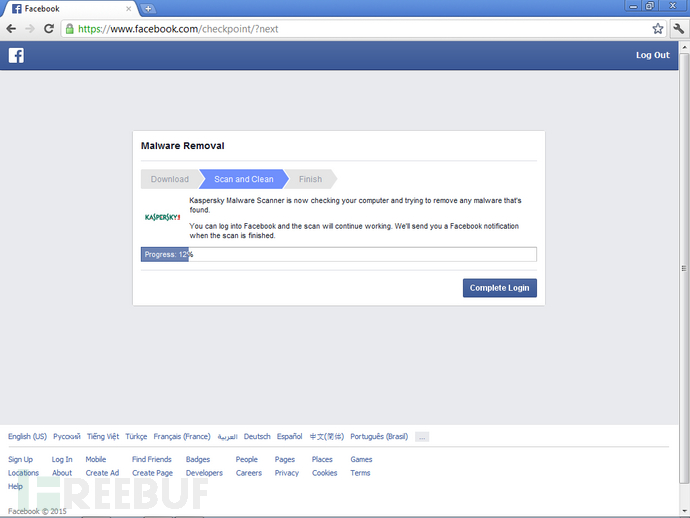Choose Türkçe language
The image size is (690, 518).
pos(136,437)
